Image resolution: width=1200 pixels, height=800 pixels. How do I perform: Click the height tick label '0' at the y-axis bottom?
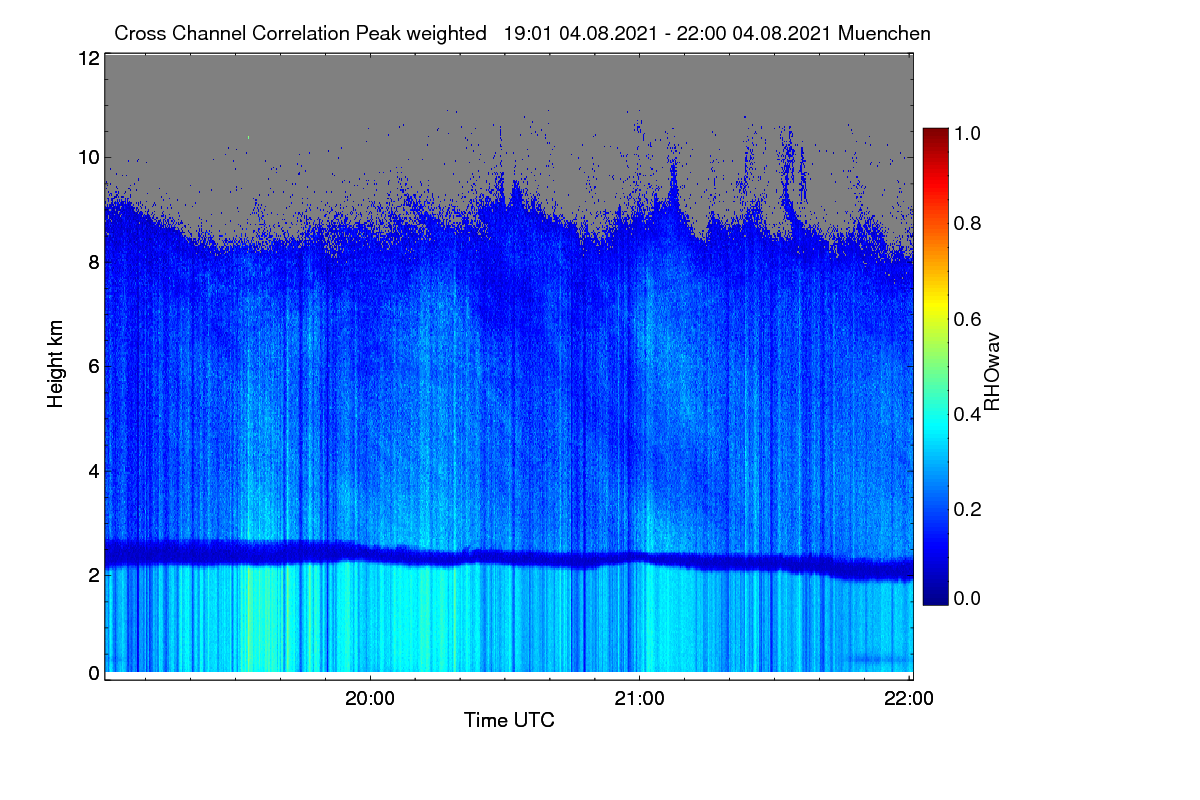[93, 673]
